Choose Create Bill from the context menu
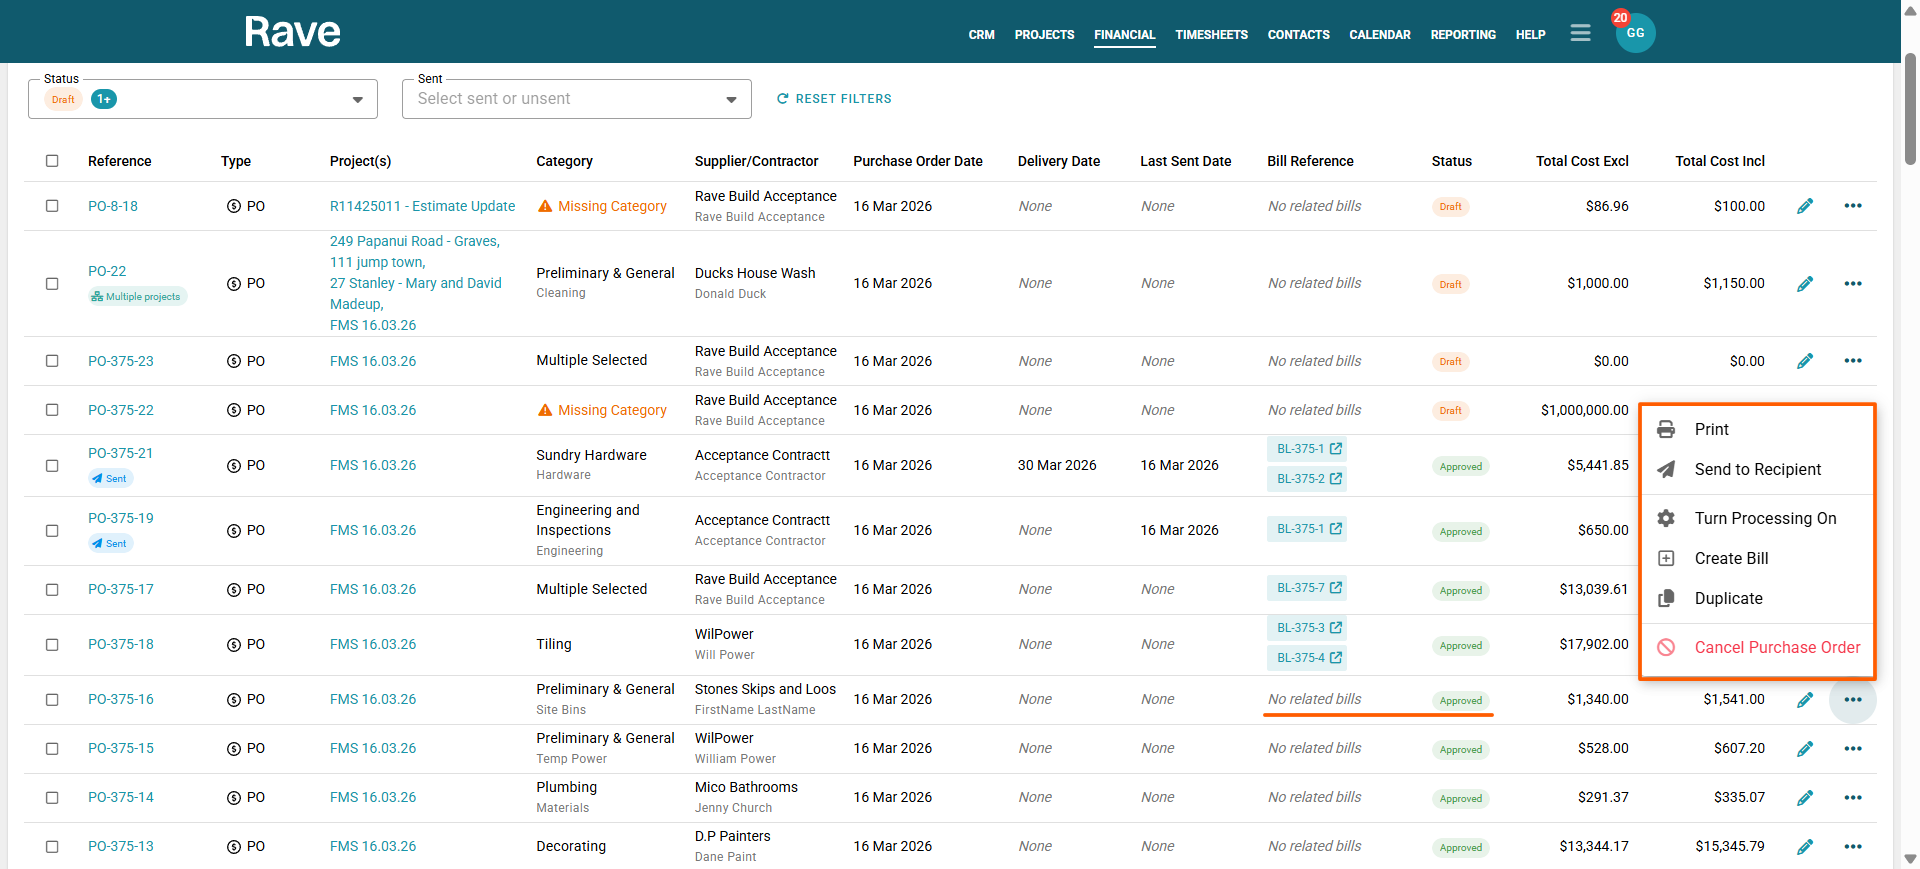Image resolution: width=1920 pixels, height=869 pixels. tap(1731, 559)
